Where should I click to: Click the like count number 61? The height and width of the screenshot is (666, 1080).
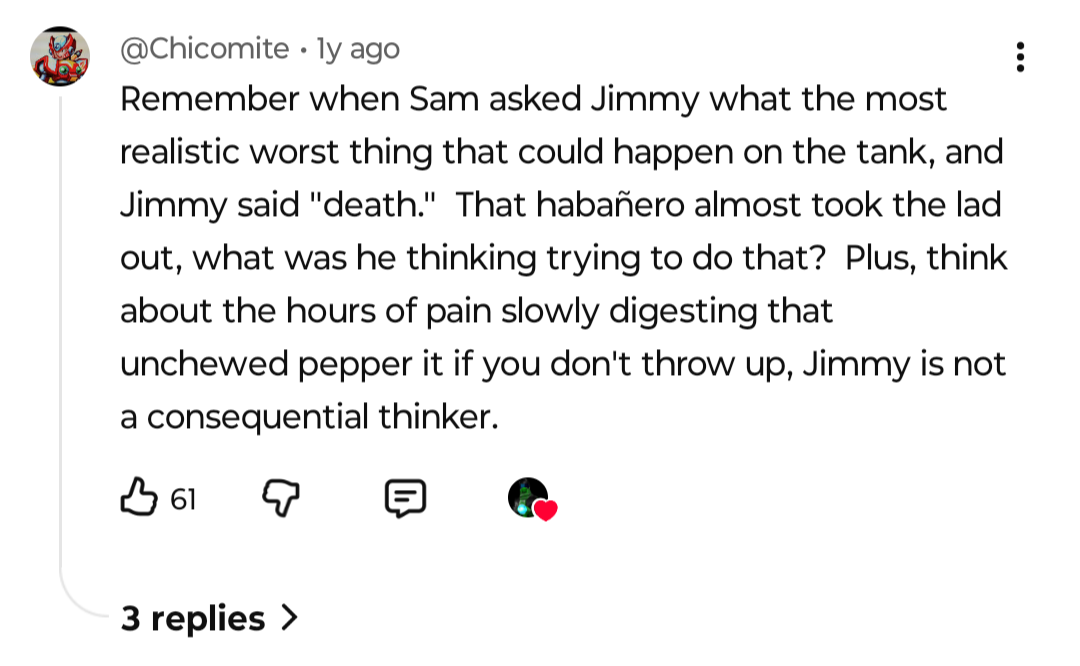(x=182, y=498)
